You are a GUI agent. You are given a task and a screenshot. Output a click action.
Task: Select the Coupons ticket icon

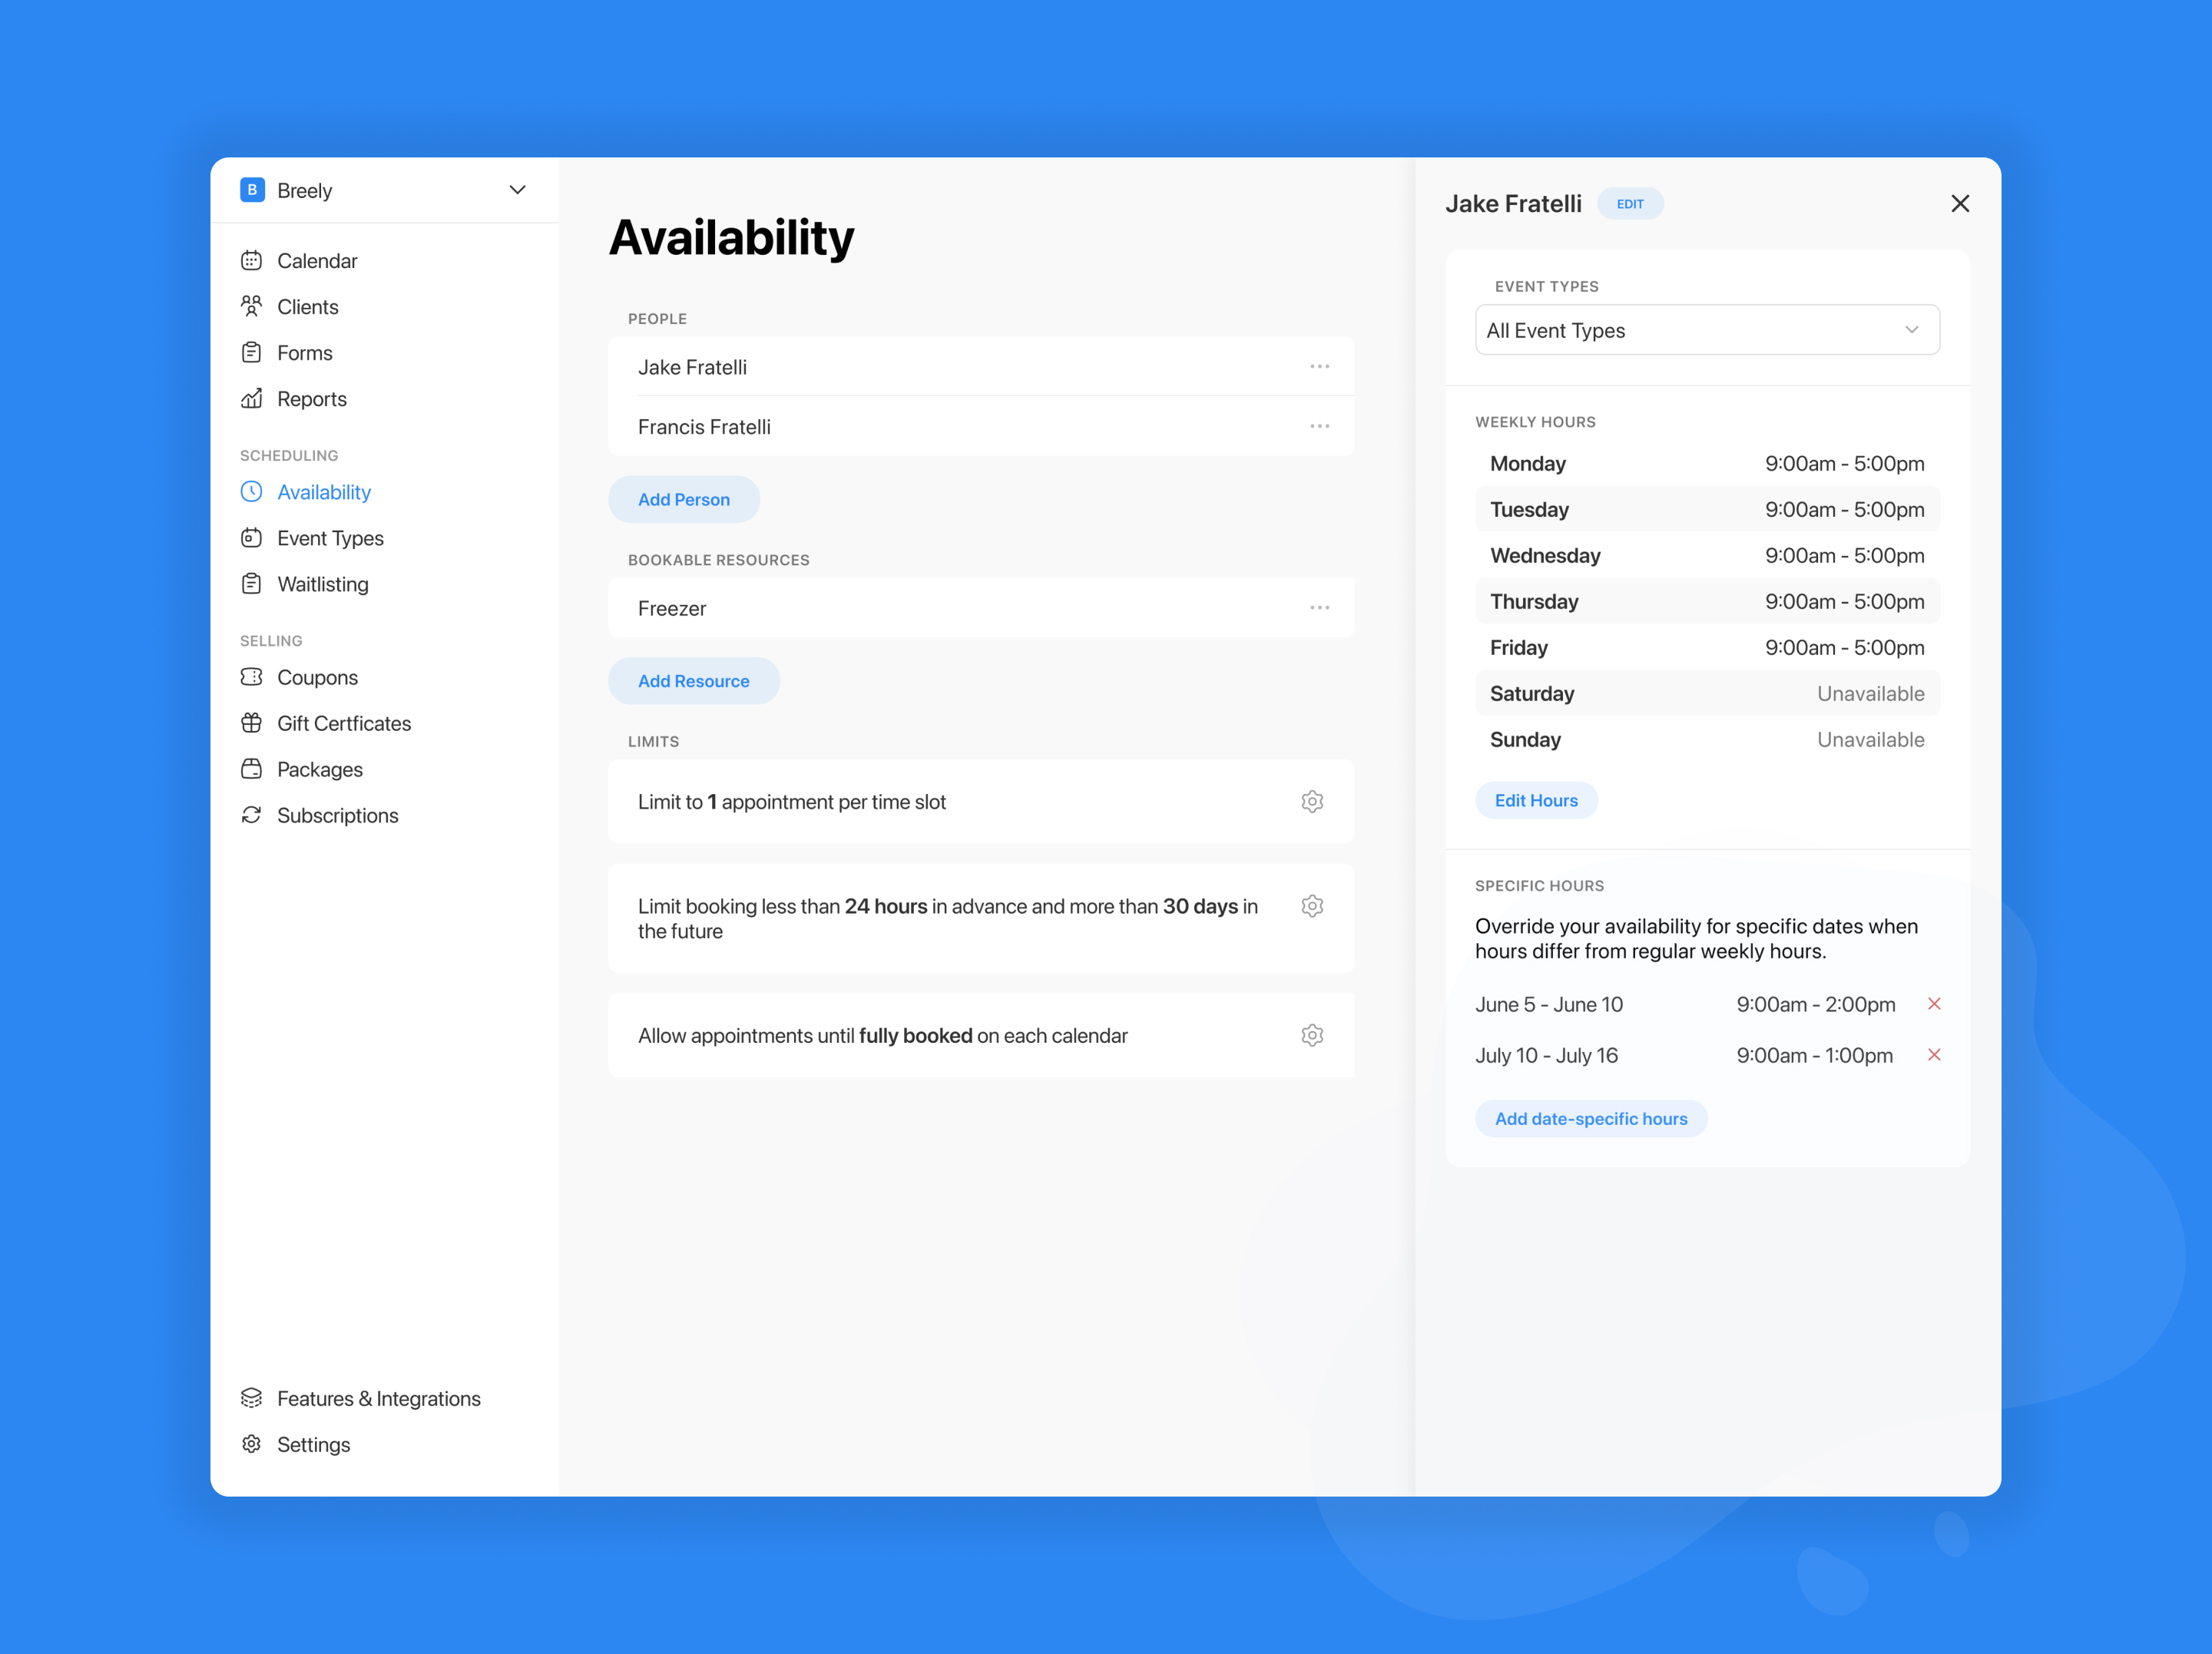[x=252, y=677]
